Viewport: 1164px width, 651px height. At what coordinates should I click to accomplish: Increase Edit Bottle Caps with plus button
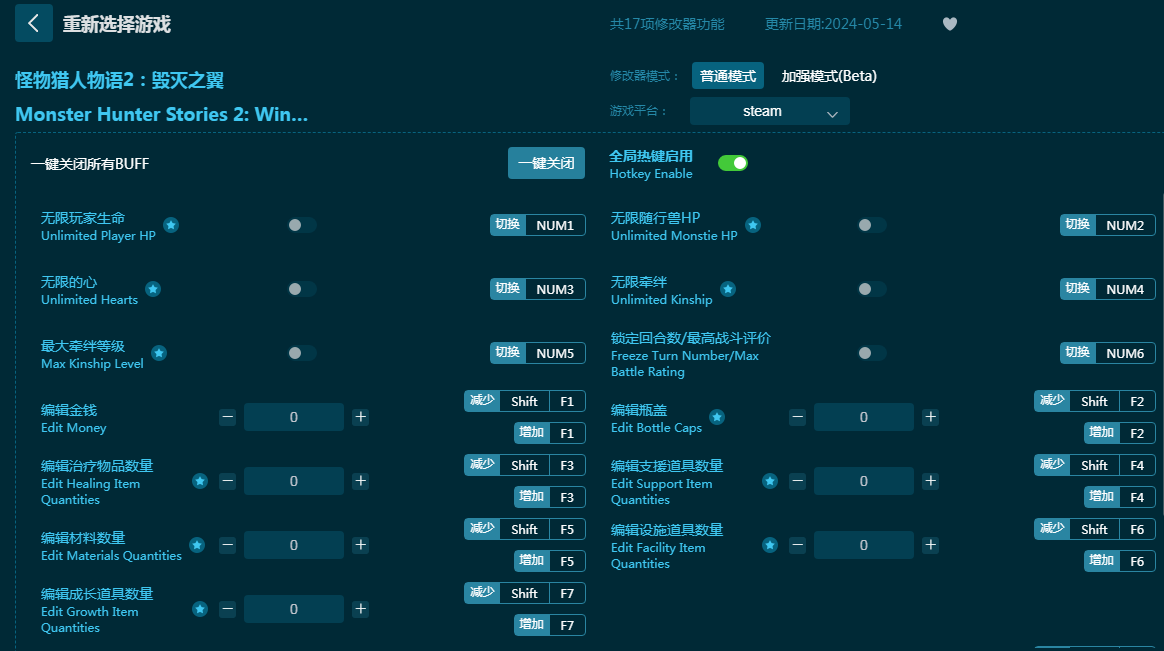[x=931, y=417]
